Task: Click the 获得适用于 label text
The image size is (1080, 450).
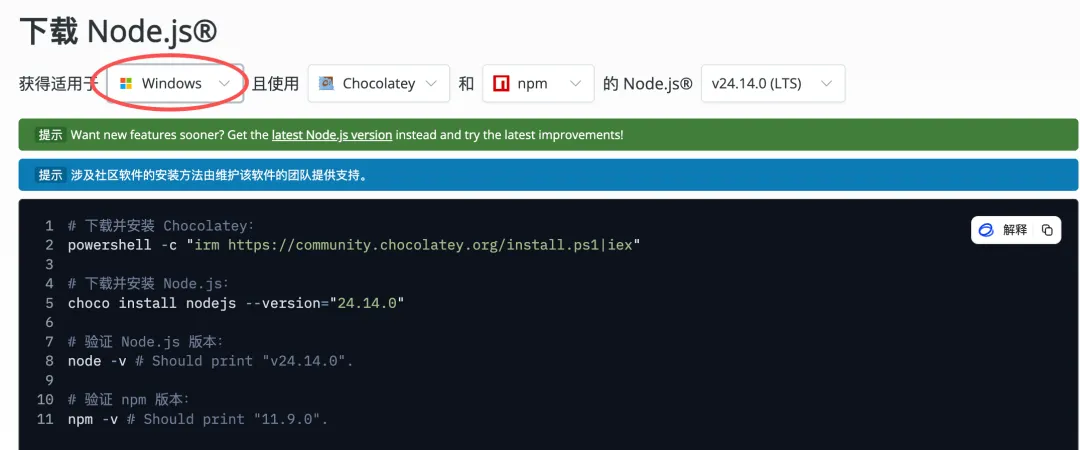Action: (x=61, y=83)
